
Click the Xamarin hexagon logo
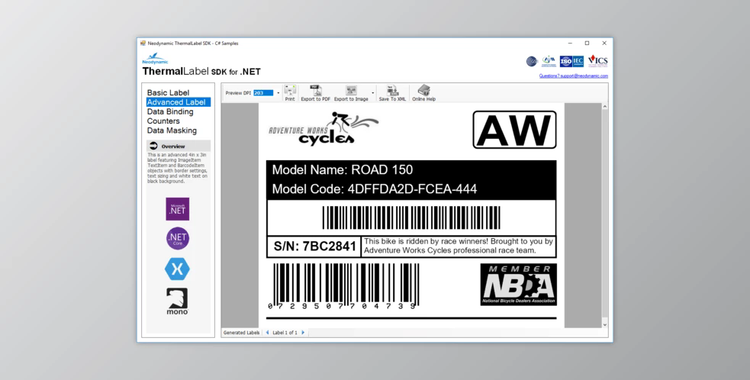tap(177, 269)
